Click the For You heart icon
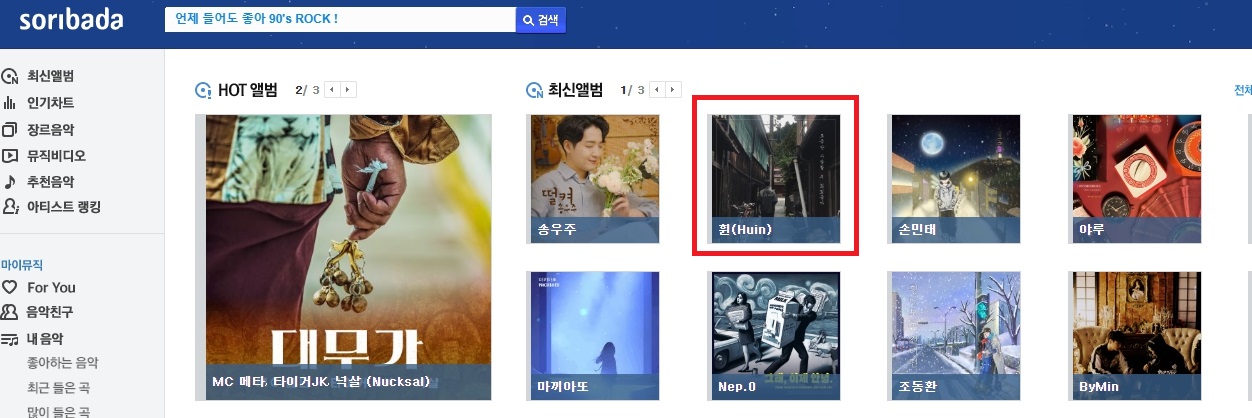Image resolution: width=1252 pixels, height=418 pixels. 10,288
